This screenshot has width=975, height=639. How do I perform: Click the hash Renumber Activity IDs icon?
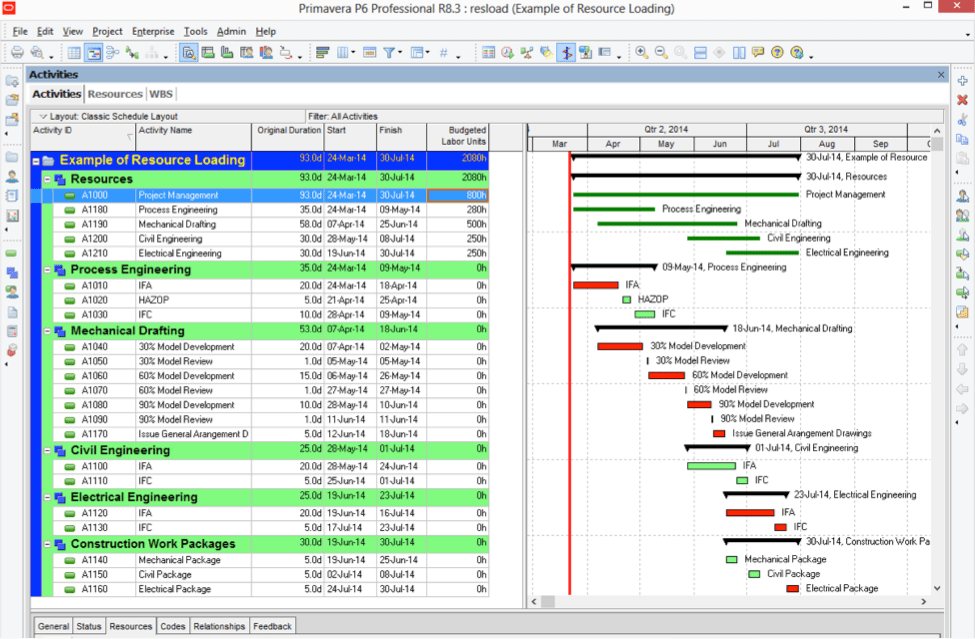click(x=443, y=53)
